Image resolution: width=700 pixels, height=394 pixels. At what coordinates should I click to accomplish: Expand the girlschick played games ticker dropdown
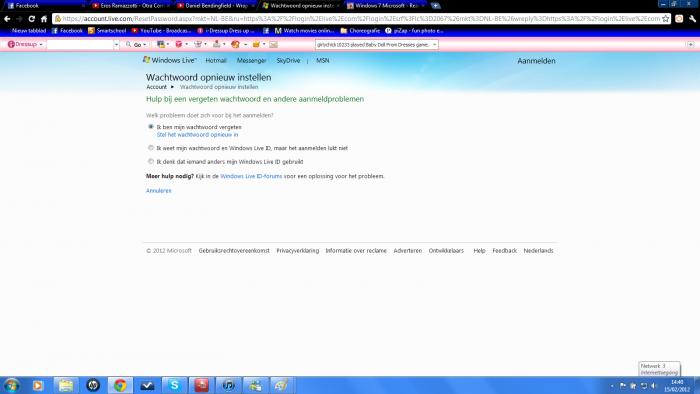[x=434, y=45]
